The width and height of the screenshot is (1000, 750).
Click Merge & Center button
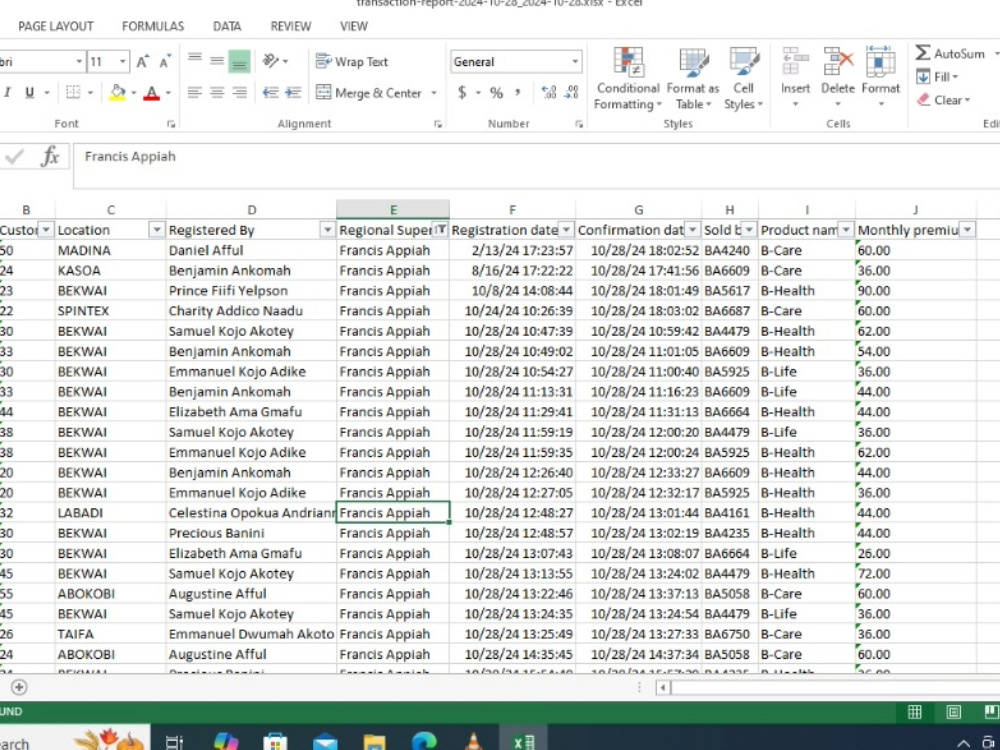[369, 93]
